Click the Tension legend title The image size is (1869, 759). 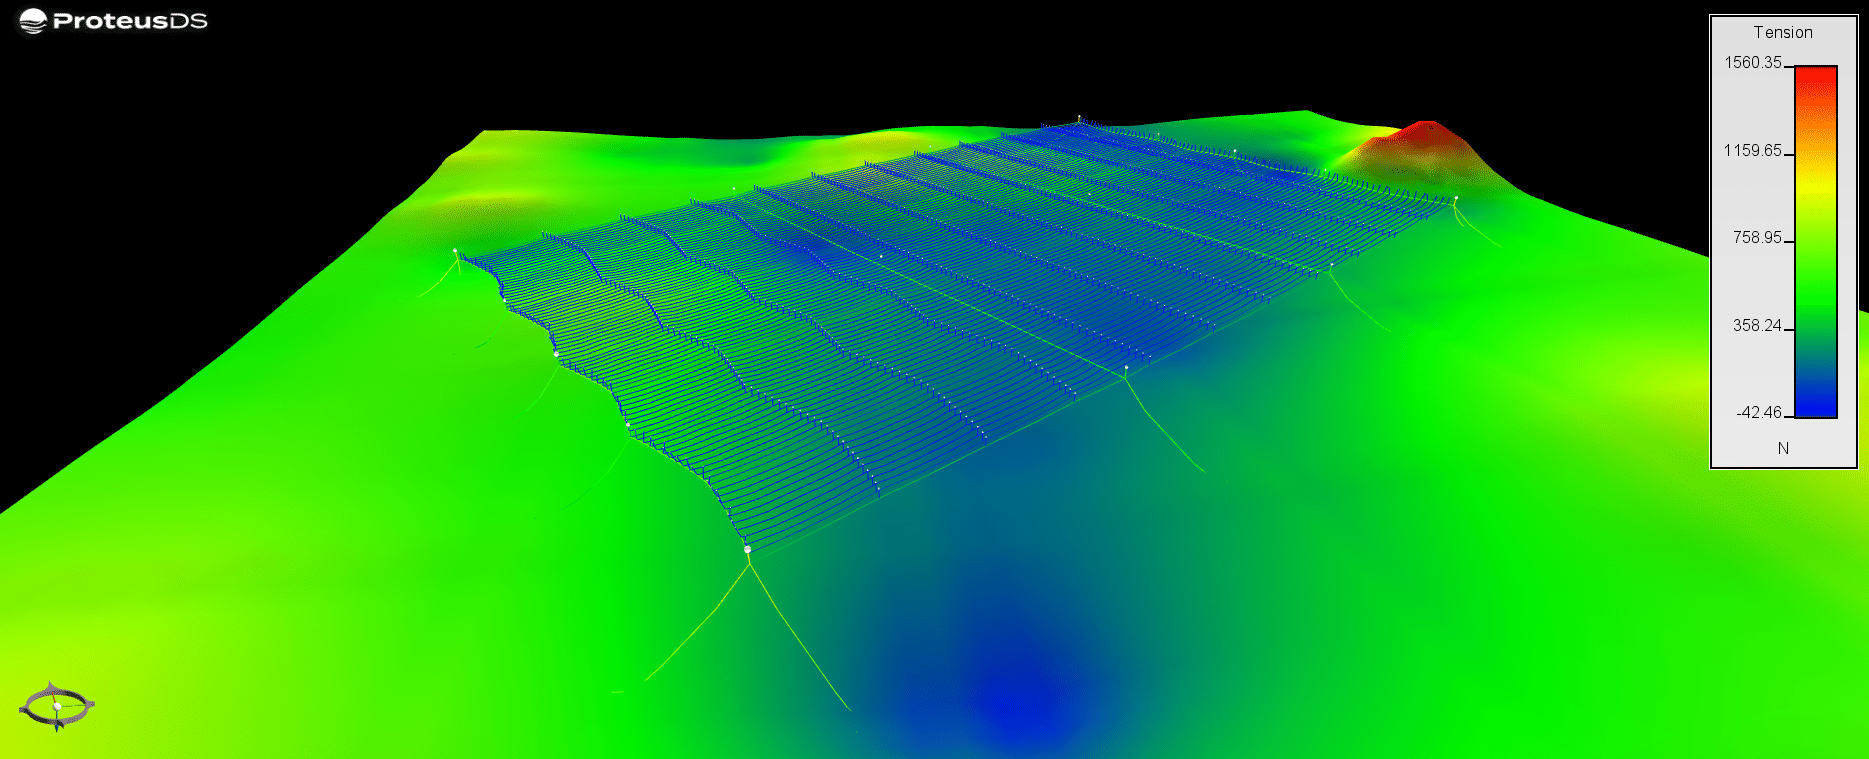1782,32
